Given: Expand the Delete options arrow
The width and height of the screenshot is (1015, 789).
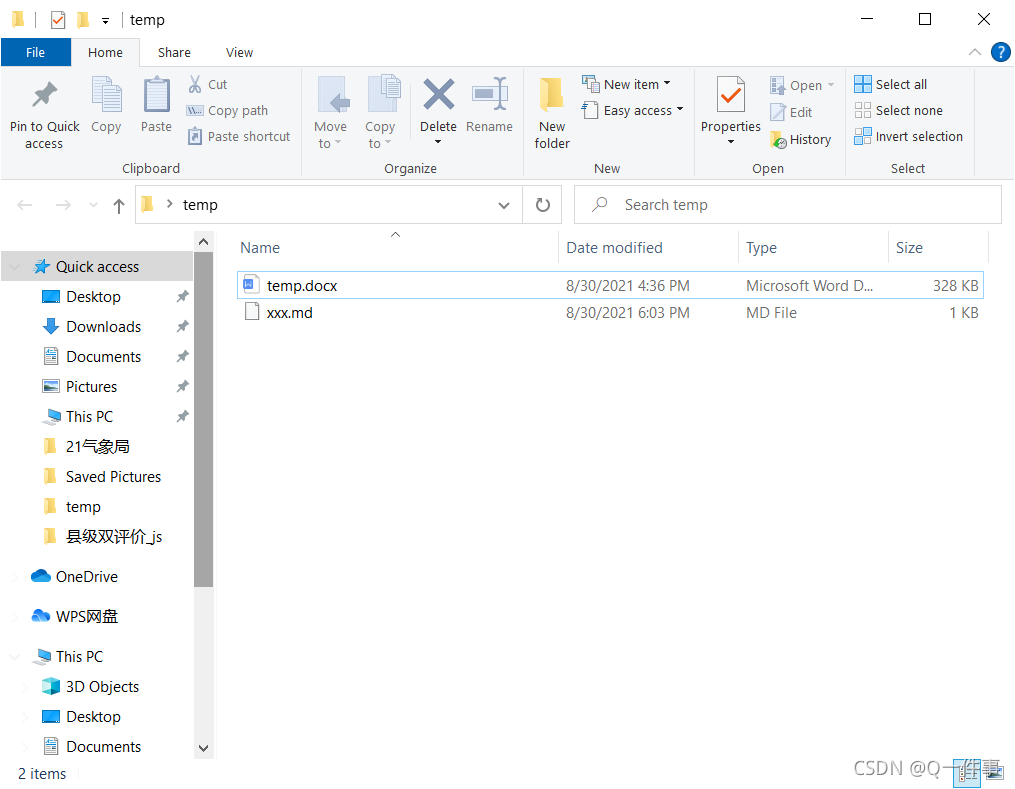Looking at the screenshot, I should click(438, 142).
